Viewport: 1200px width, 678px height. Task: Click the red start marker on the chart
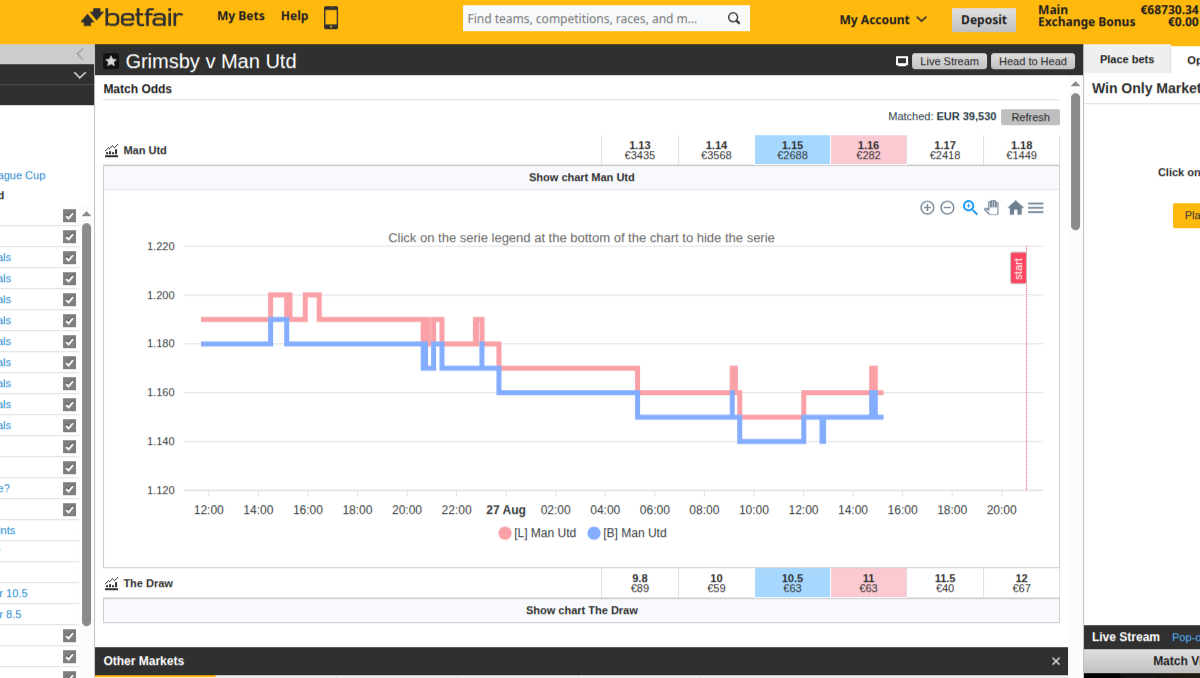[1018, 268]
